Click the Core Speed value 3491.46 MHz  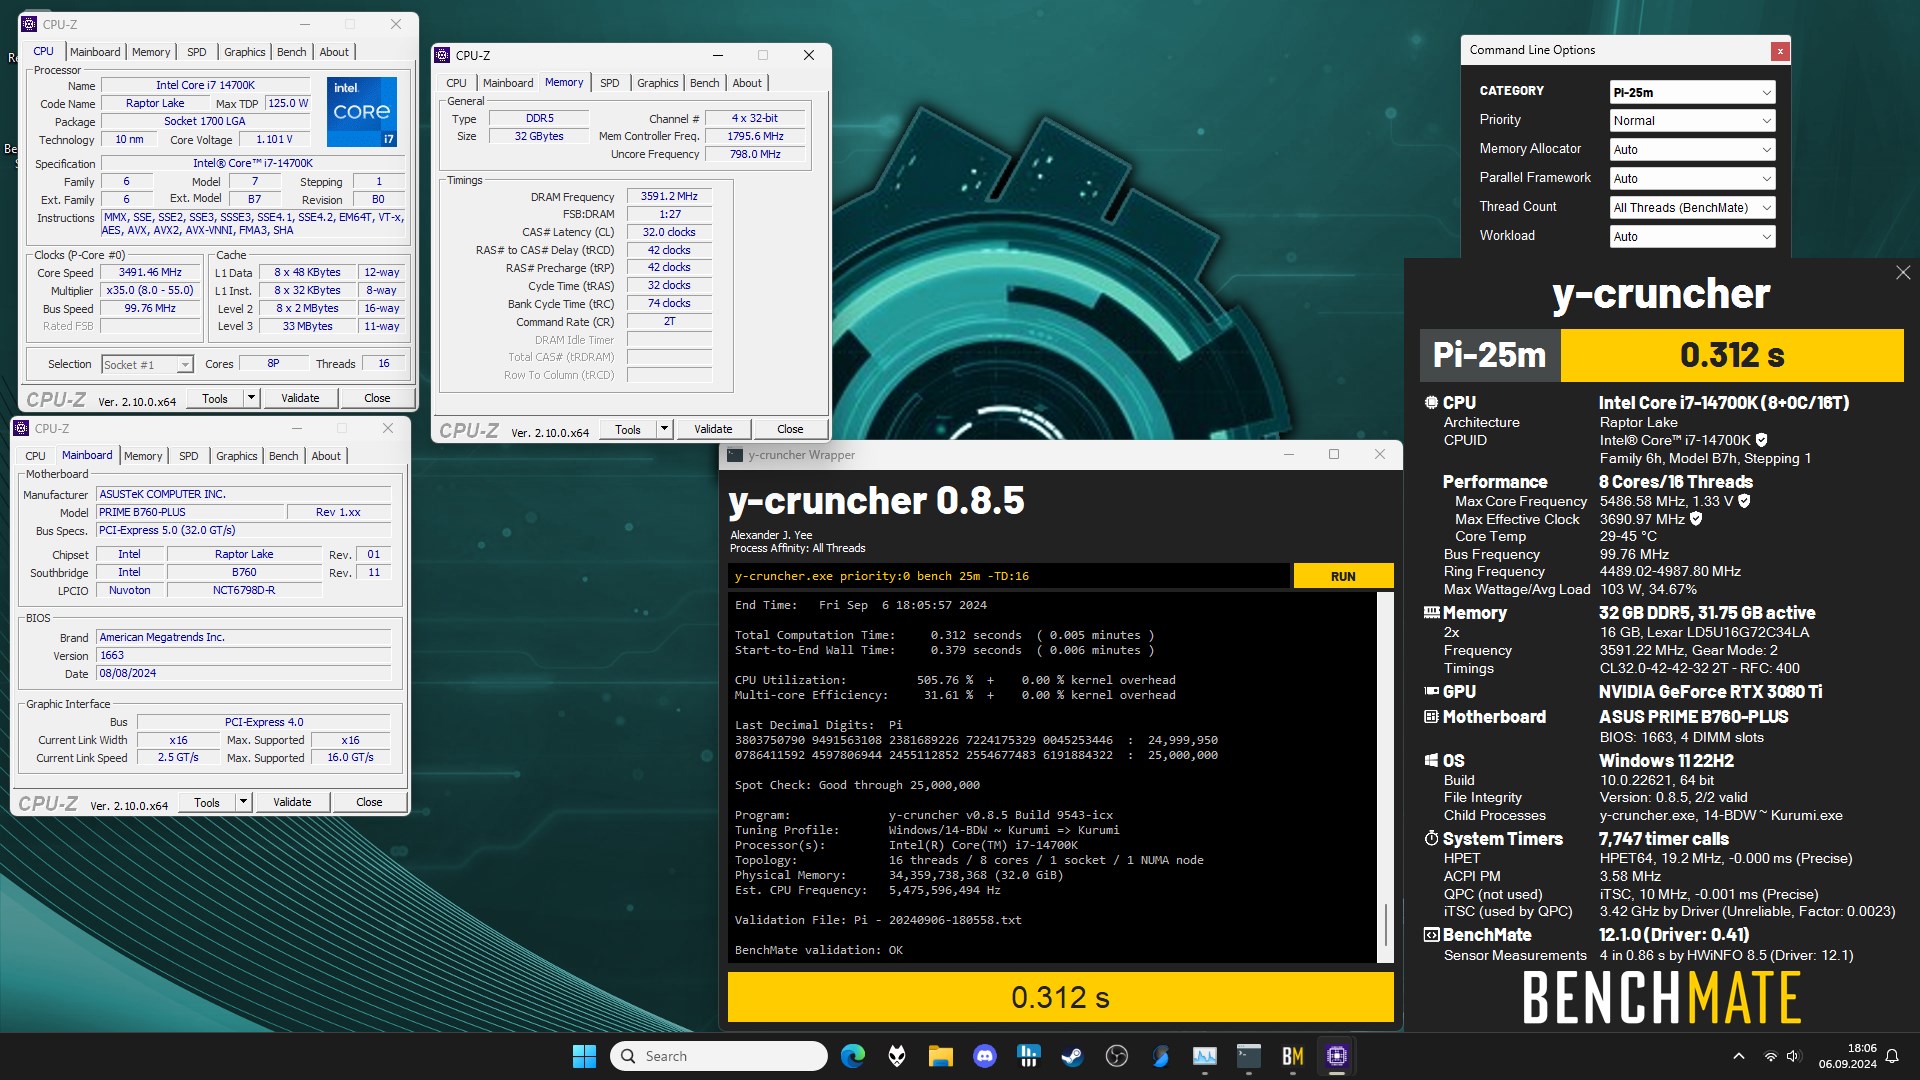coord(150,272)
